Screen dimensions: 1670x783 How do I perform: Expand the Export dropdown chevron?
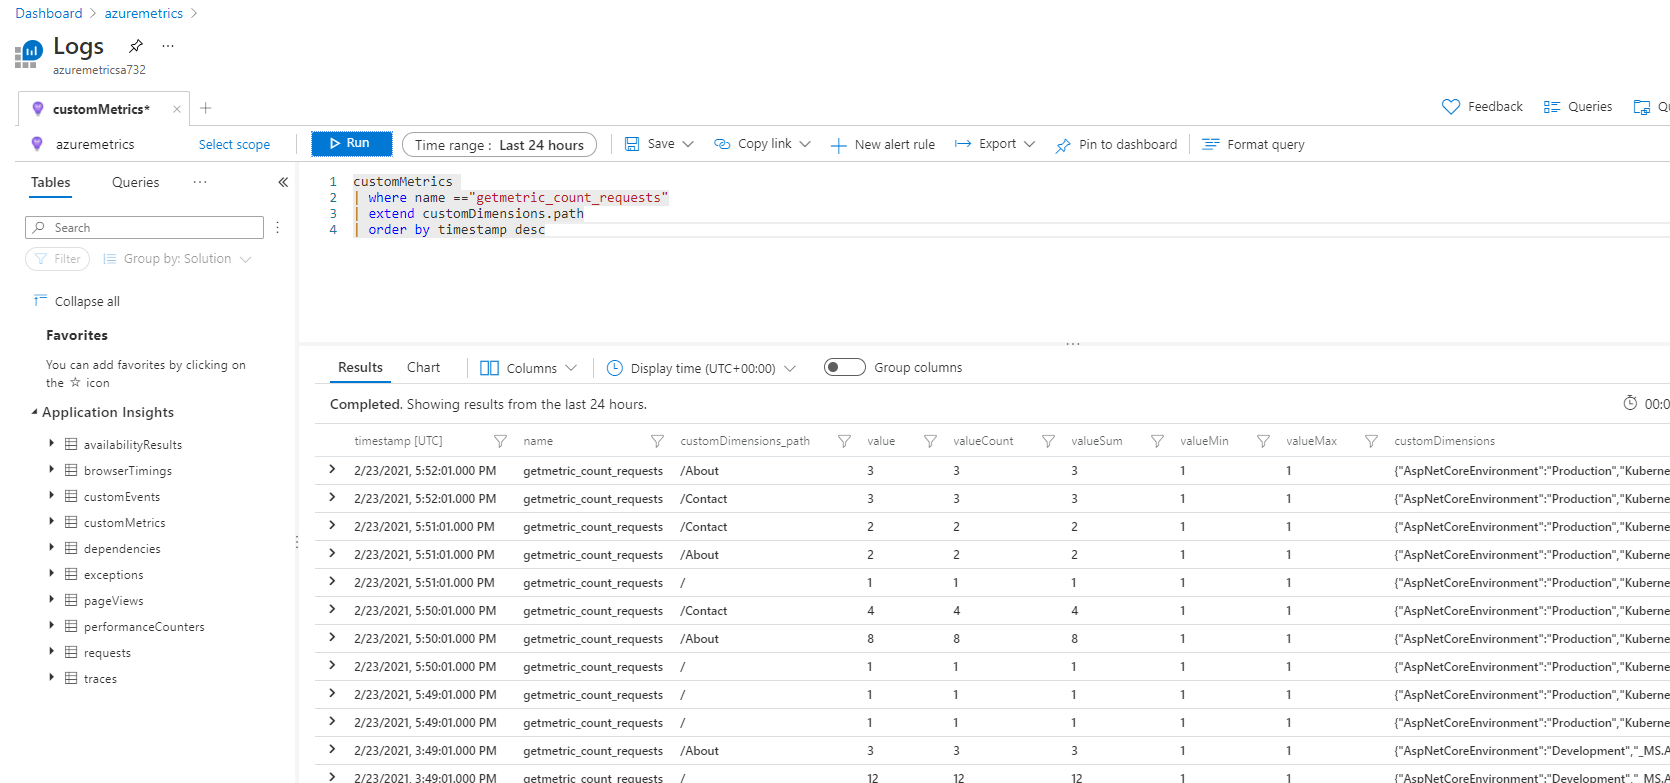(1029, 144)
